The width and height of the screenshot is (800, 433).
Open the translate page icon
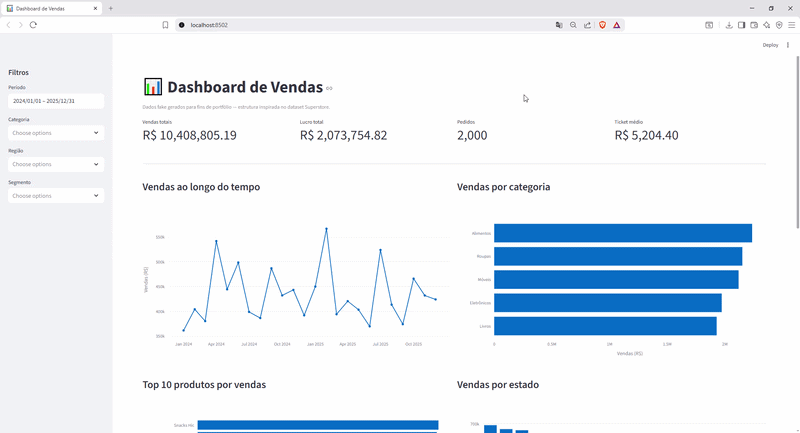point(559,25)
